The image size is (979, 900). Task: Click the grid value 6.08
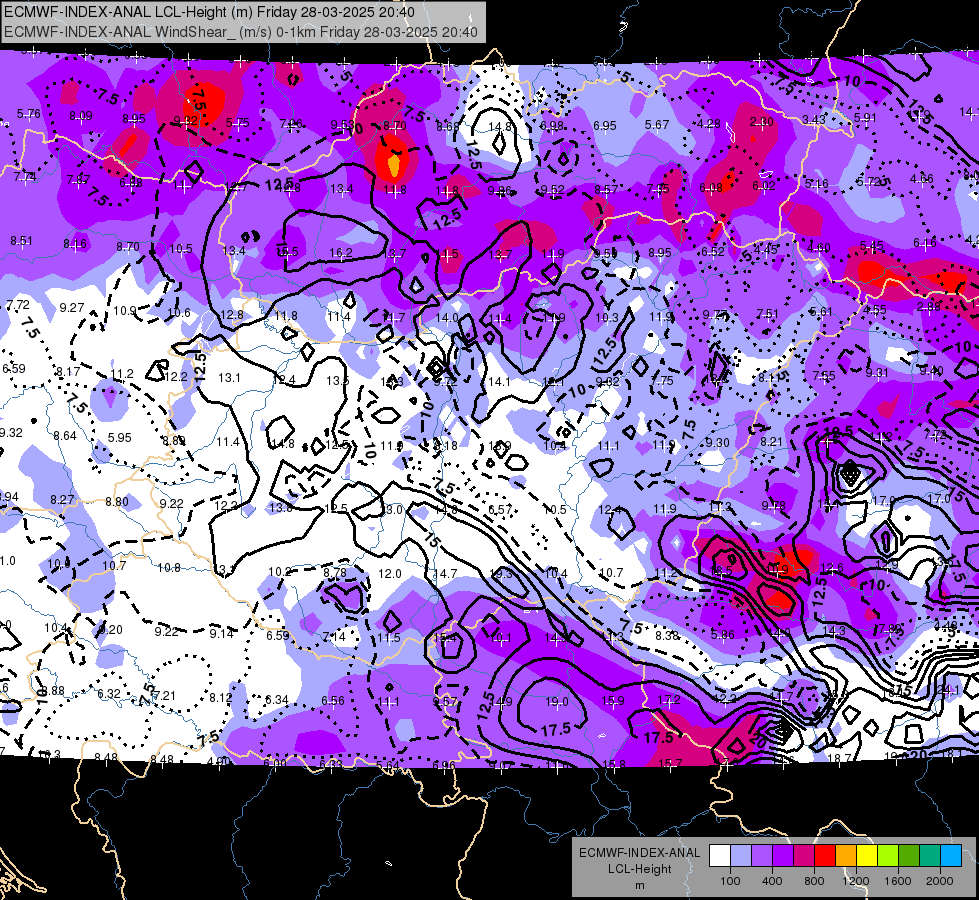click(711, 187)
